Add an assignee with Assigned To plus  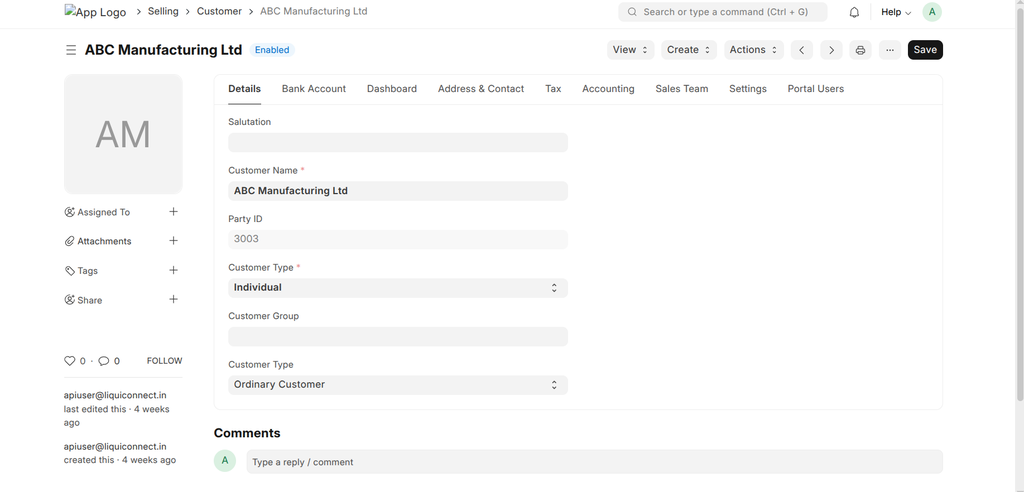coord(173,212)
